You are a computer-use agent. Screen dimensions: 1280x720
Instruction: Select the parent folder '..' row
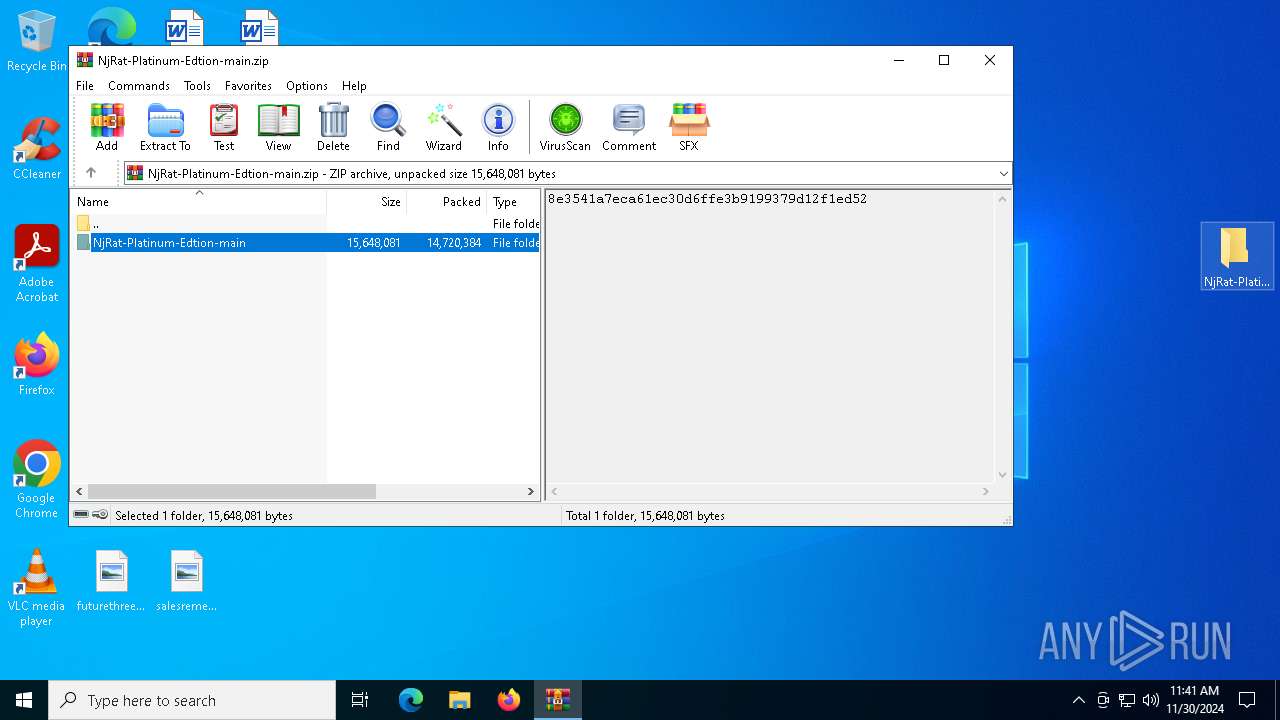click(306, 224)
